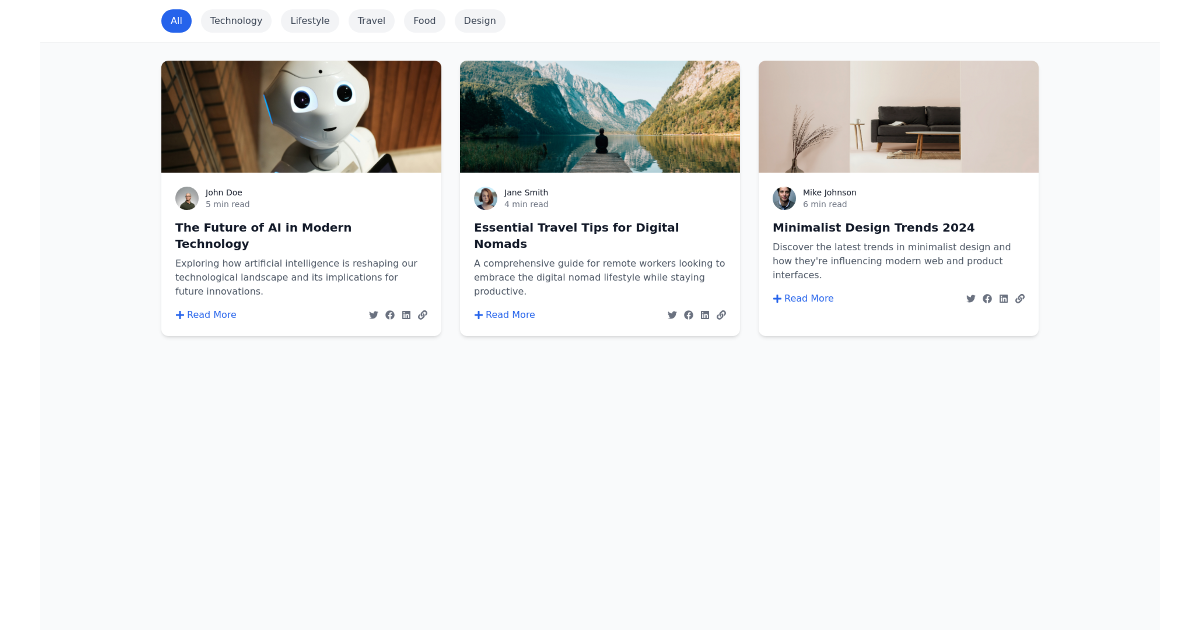Viewport: 1200px width, 630px height.
Task: Copy the link for the Travel Tips article
Action: [x=721, y=314]
